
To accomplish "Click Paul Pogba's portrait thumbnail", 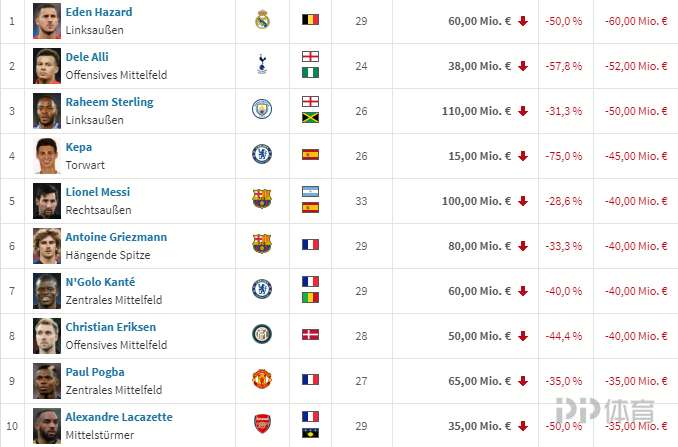I will click(x=47, y=381).
